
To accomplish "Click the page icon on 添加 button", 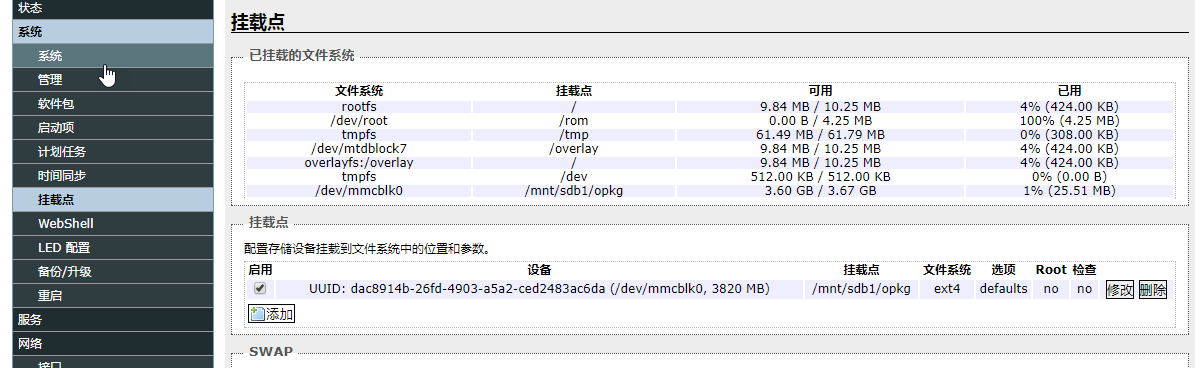I will coord(257,314).
